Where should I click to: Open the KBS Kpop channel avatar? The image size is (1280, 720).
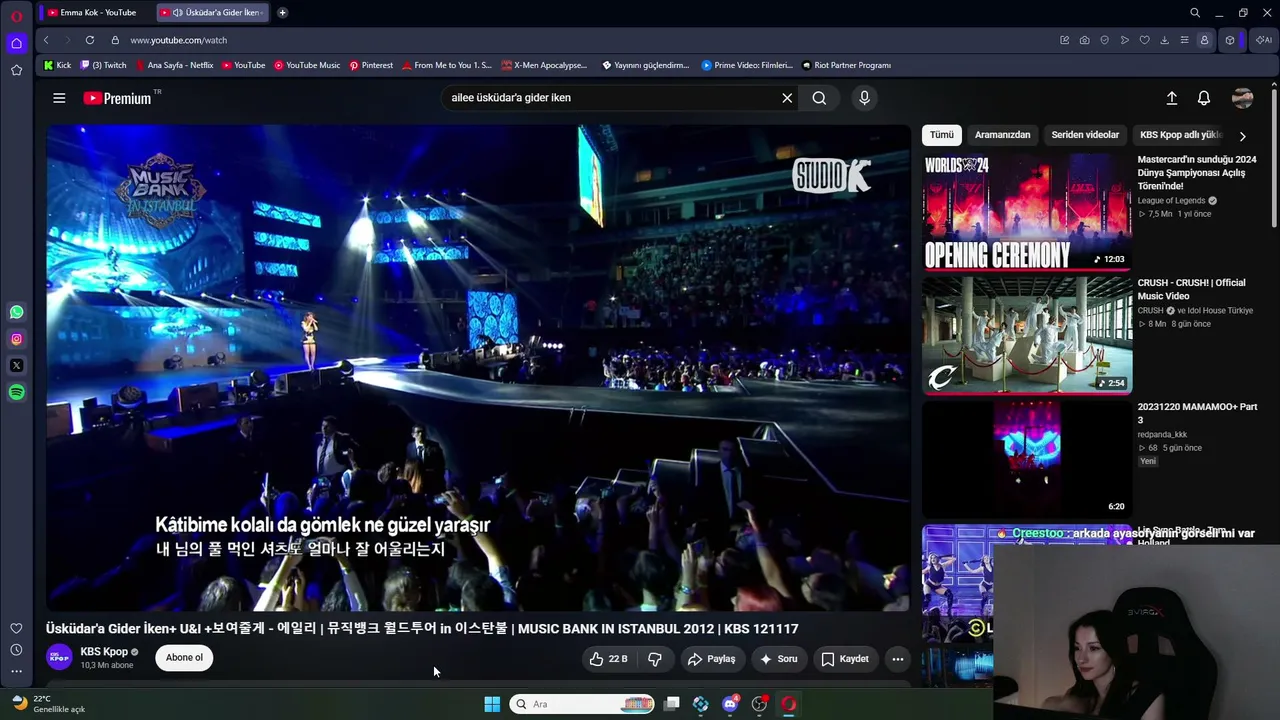[x=60, y=657]
